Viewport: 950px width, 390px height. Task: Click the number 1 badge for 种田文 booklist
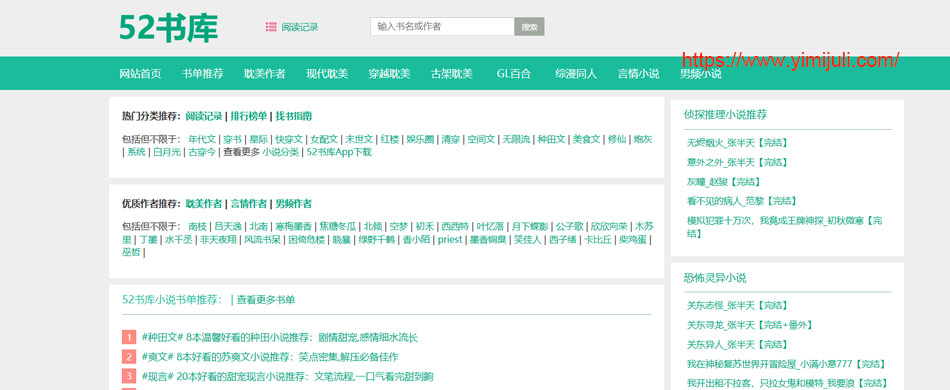pyautogui.click(x=128, y=337)
